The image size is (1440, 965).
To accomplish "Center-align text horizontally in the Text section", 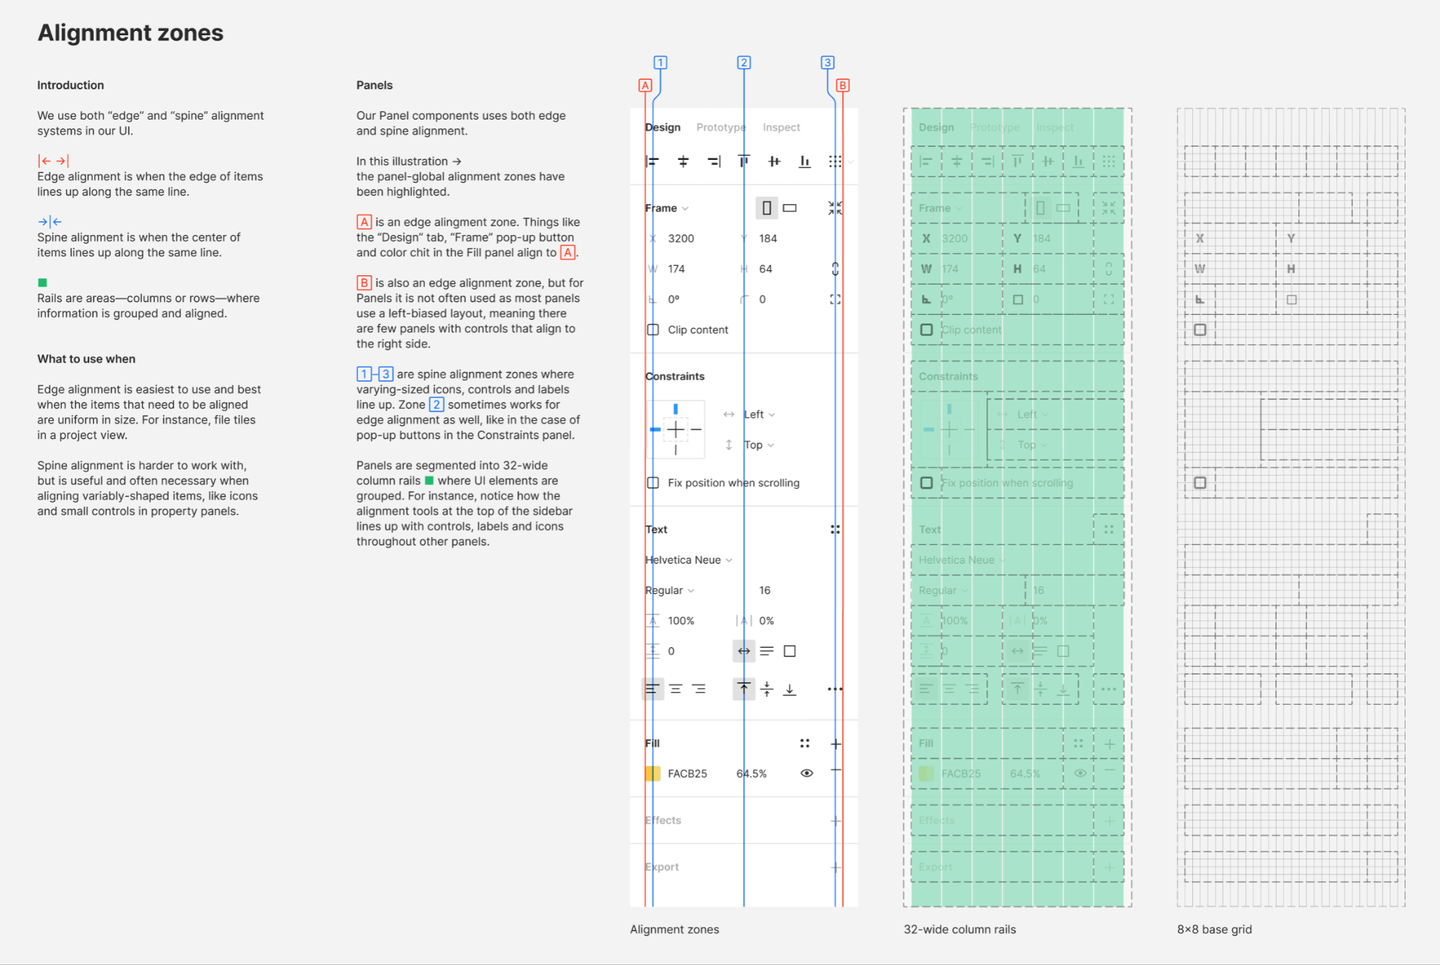I will coord(676,689).
